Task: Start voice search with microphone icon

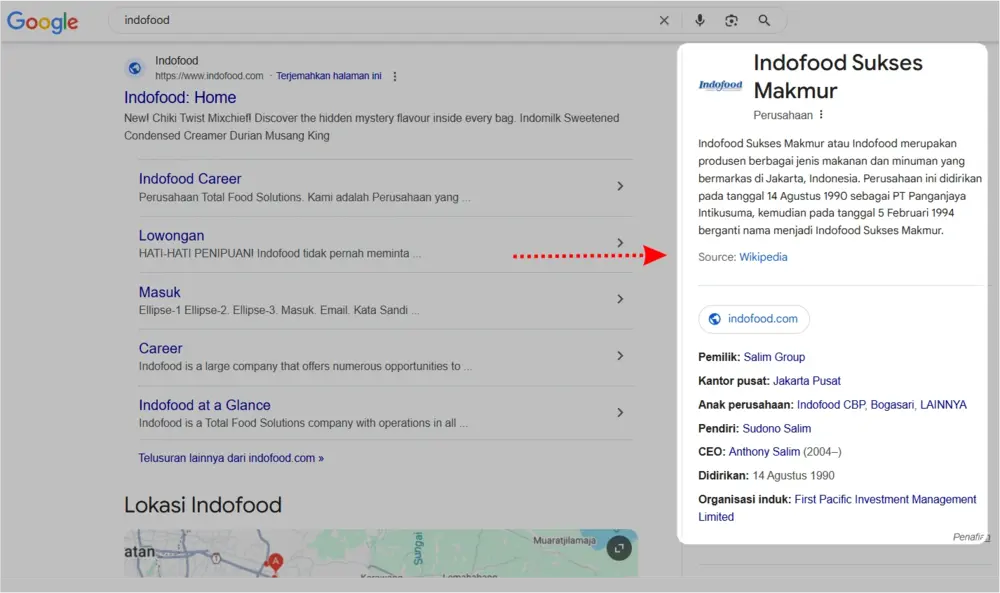Action: click(700, 20)
